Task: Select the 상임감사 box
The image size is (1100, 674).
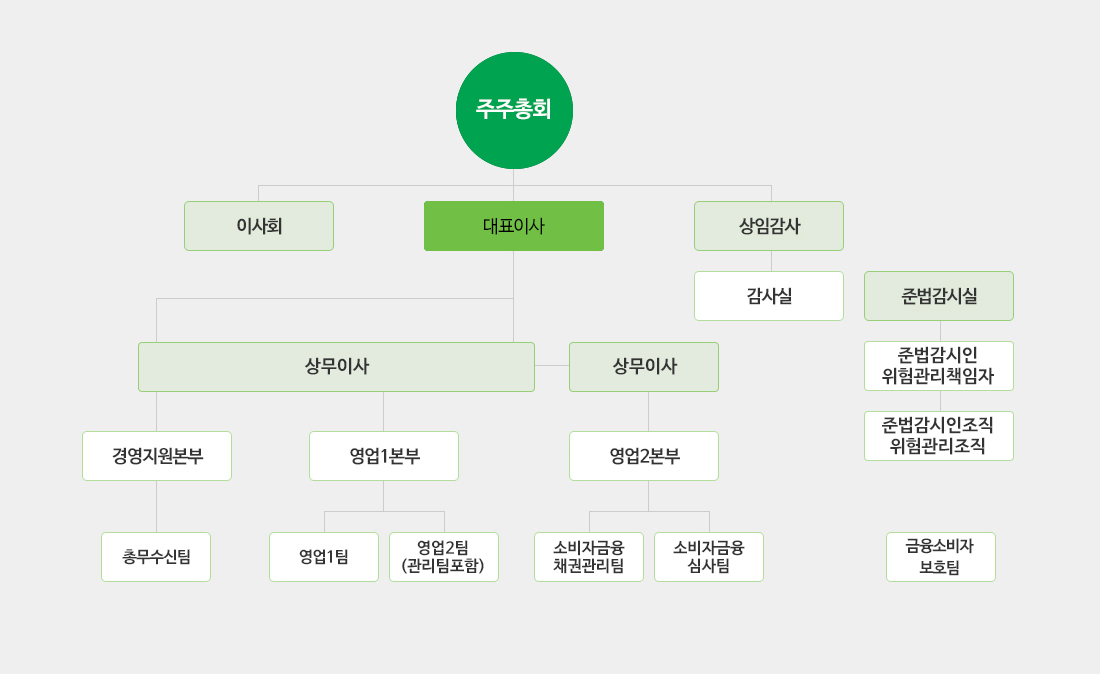Action: coord(769,226)
